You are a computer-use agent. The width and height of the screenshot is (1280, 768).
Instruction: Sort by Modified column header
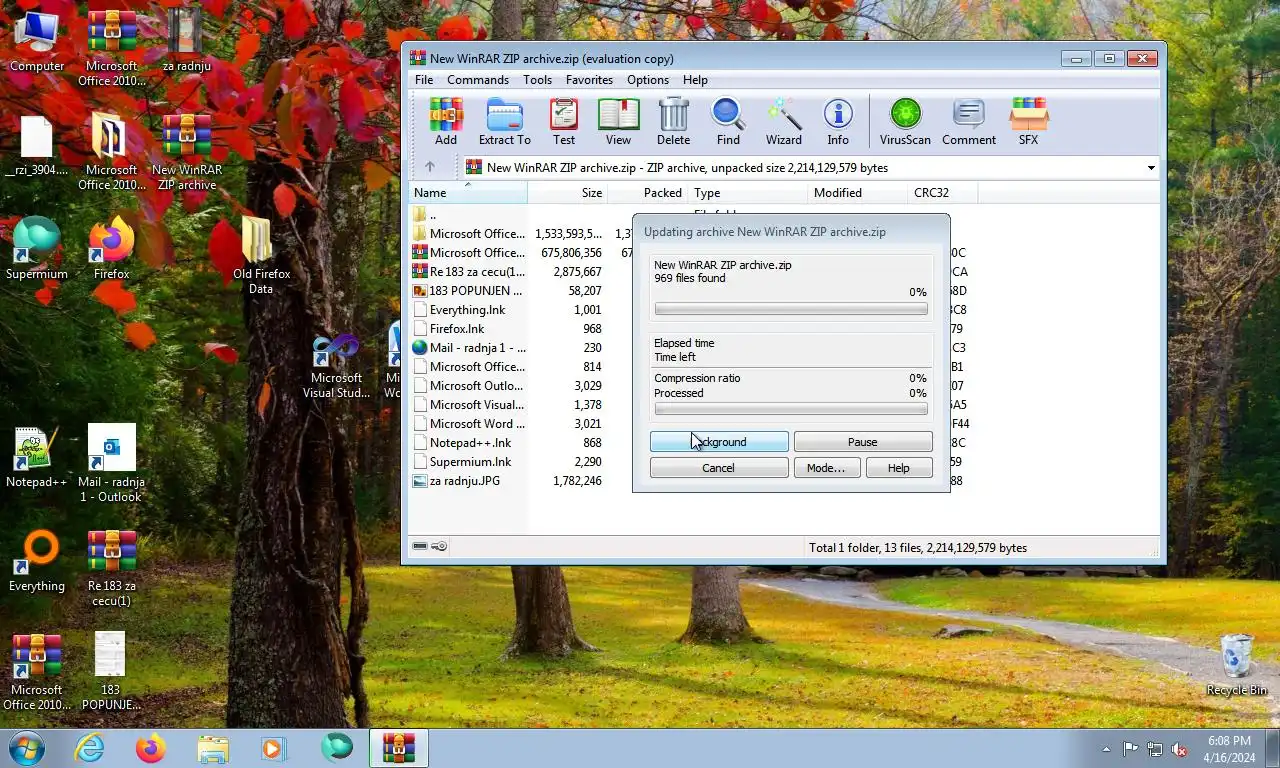[857, 193]
